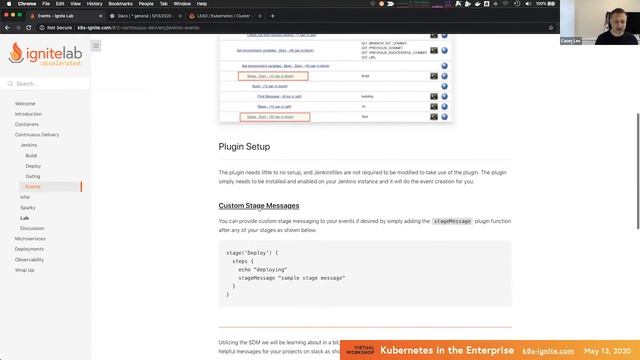This screenshot has height=360, width=640.
Task: Switch to the Slack general browser tab
Action: (145, 16)
